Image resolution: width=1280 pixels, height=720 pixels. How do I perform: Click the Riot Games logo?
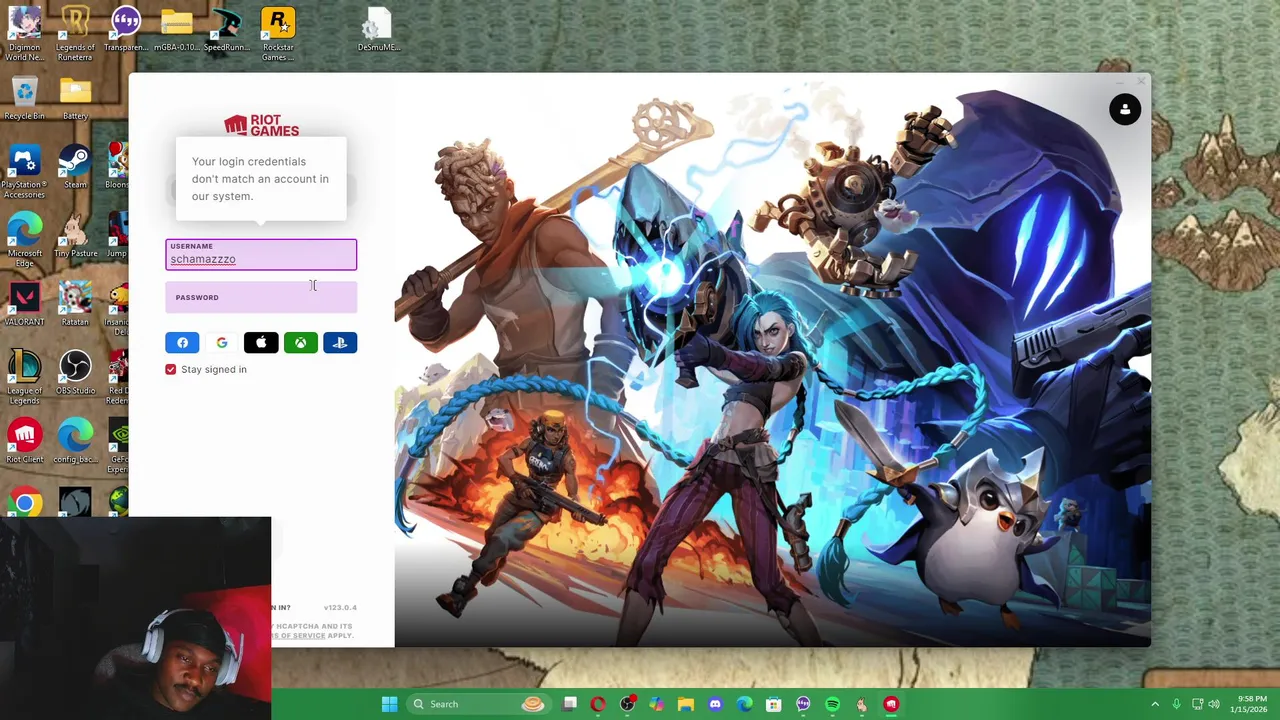click(261, 126)
